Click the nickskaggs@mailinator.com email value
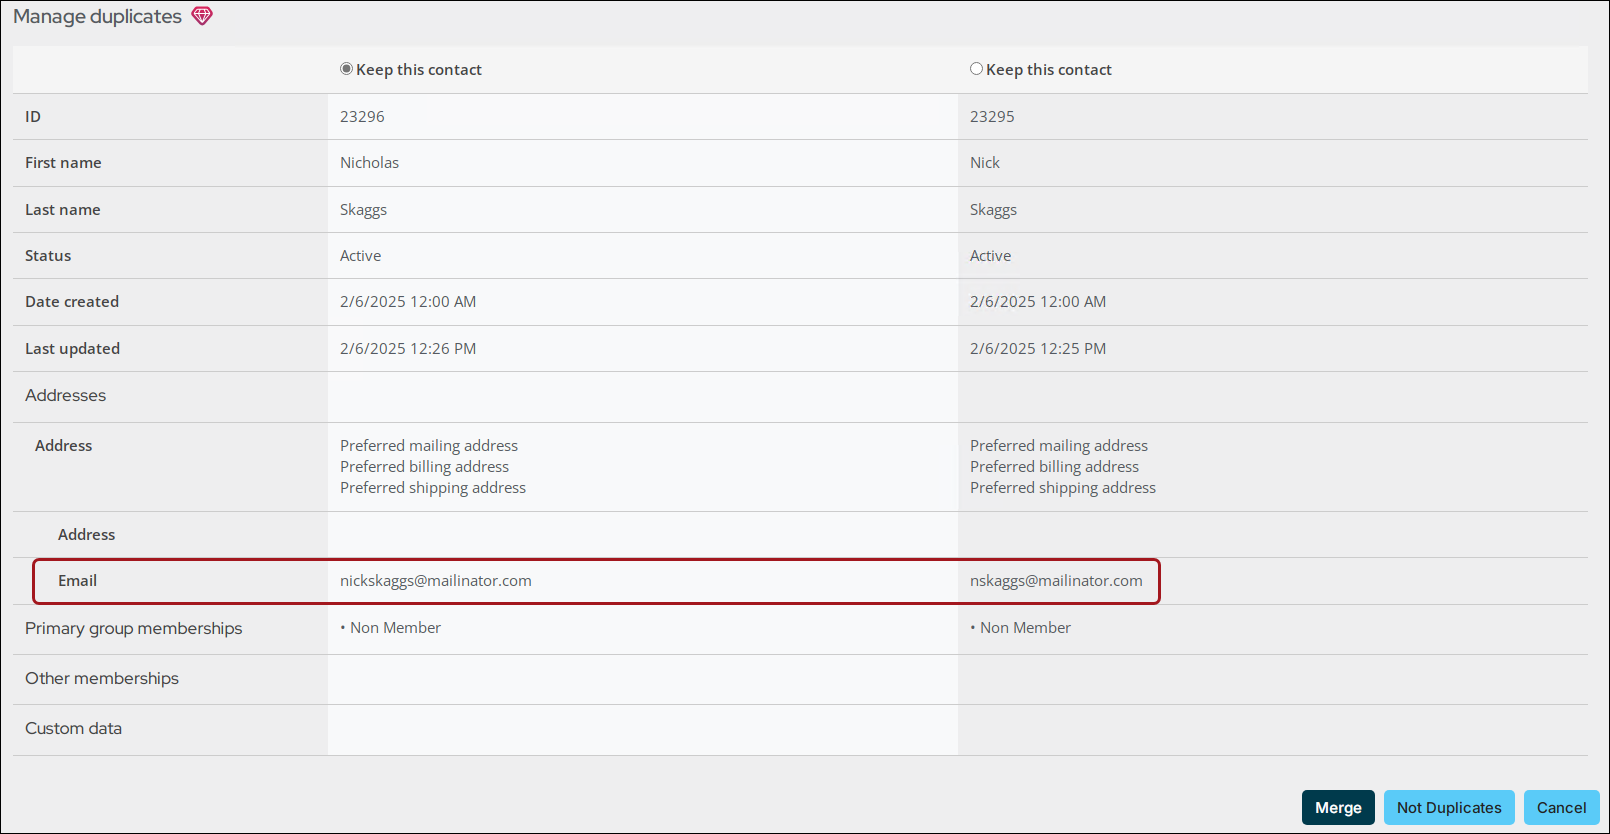This screenshot has height=834, width=1610. coord(435,581)
